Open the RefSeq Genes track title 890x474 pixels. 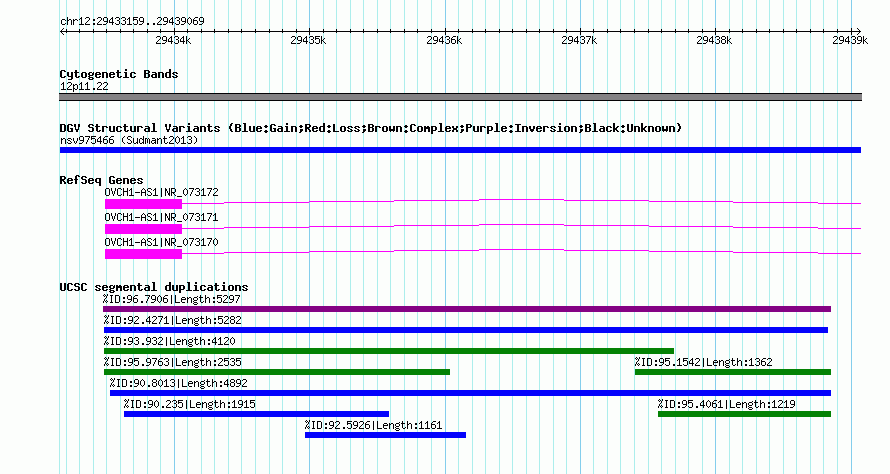(x=101, y=180)
